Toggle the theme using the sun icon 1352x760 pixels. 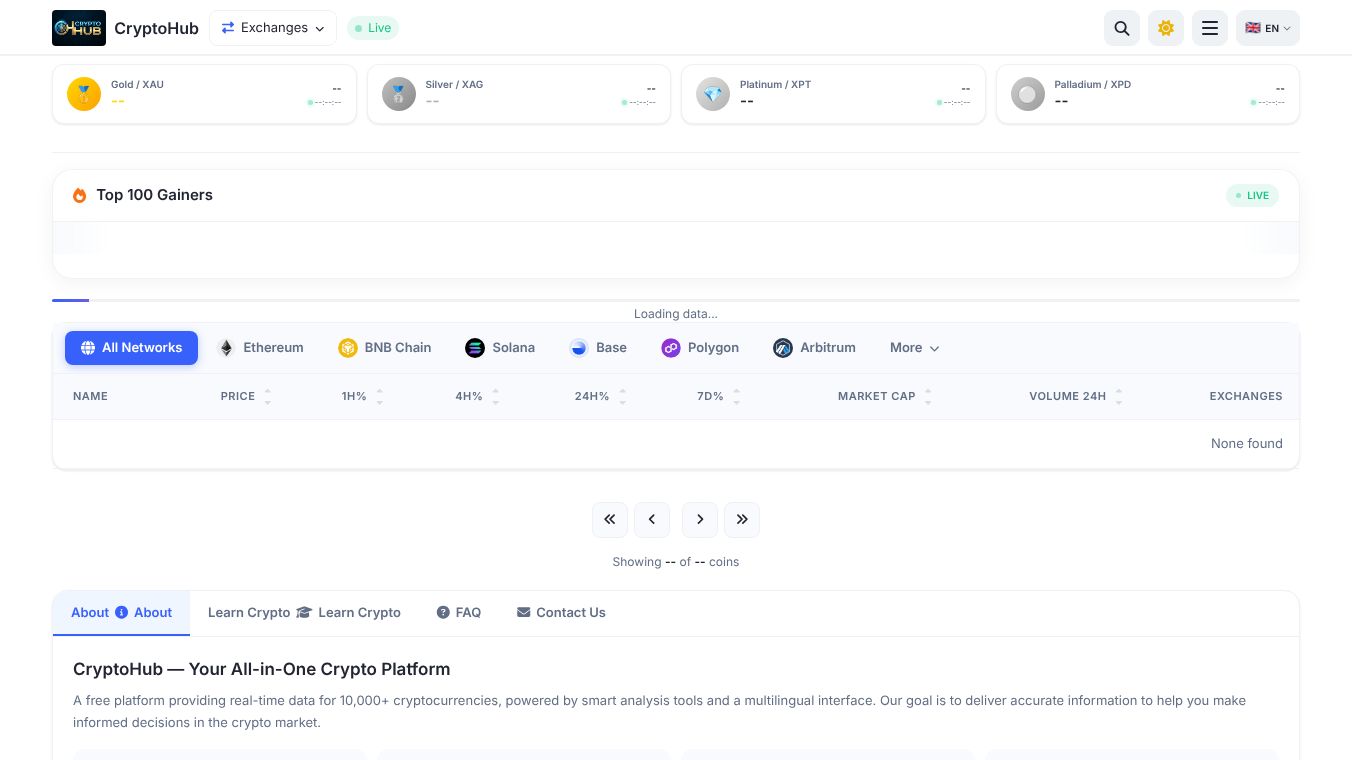pyautogui.click(x=1165, y=28)
